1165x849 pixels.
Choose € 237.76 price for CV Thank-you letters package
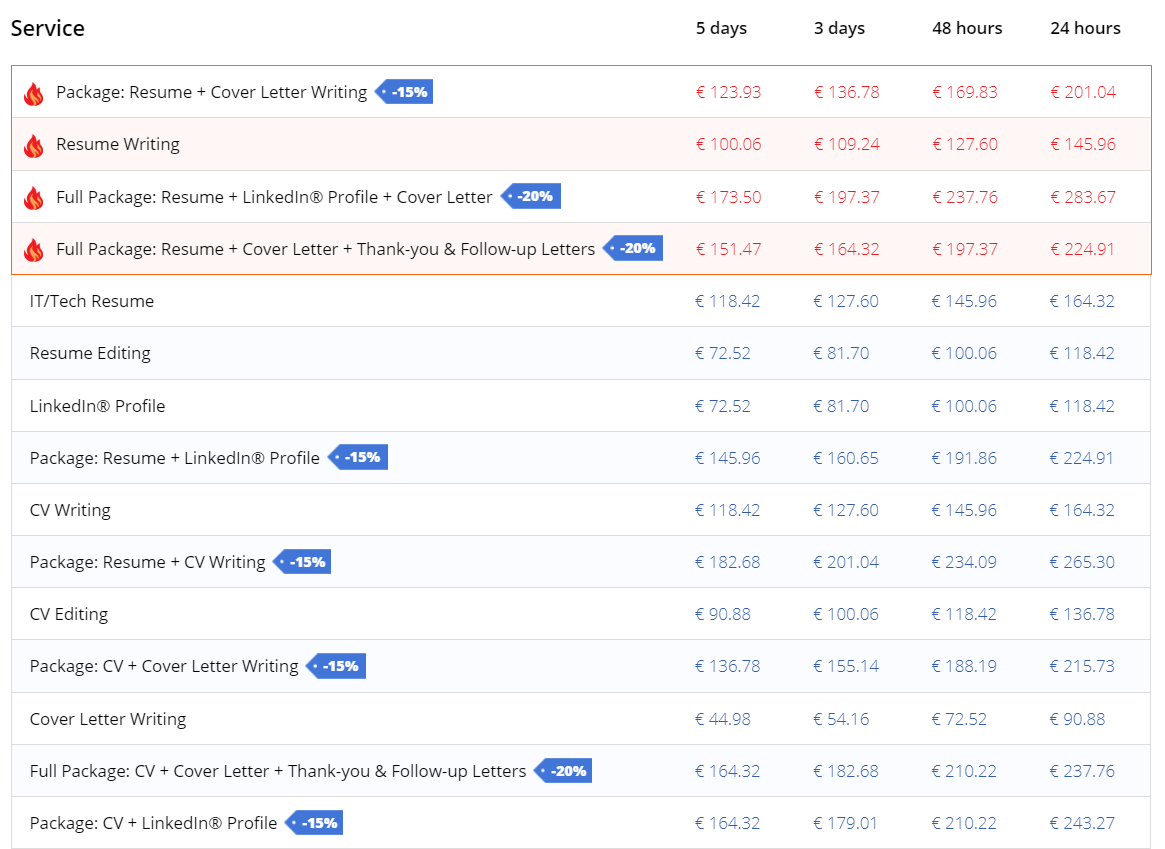coord(1082,771)
